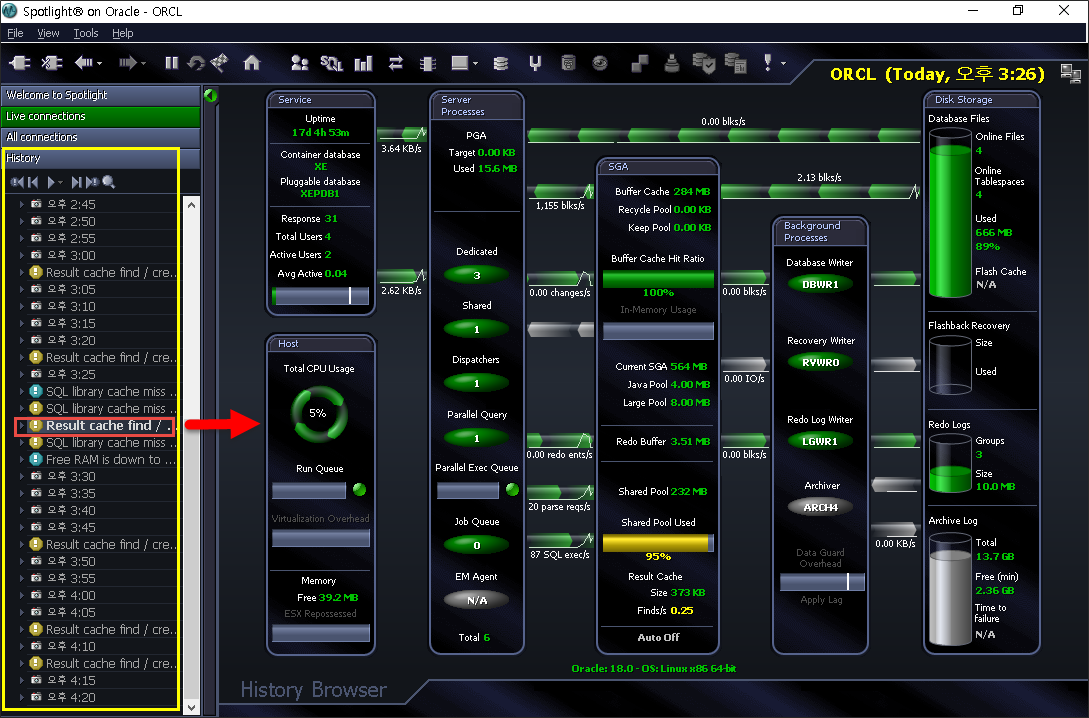Expand the 오후 3:25 snapshot node
The height and width of the screenshot is (718, 1089).
[22, 374]
